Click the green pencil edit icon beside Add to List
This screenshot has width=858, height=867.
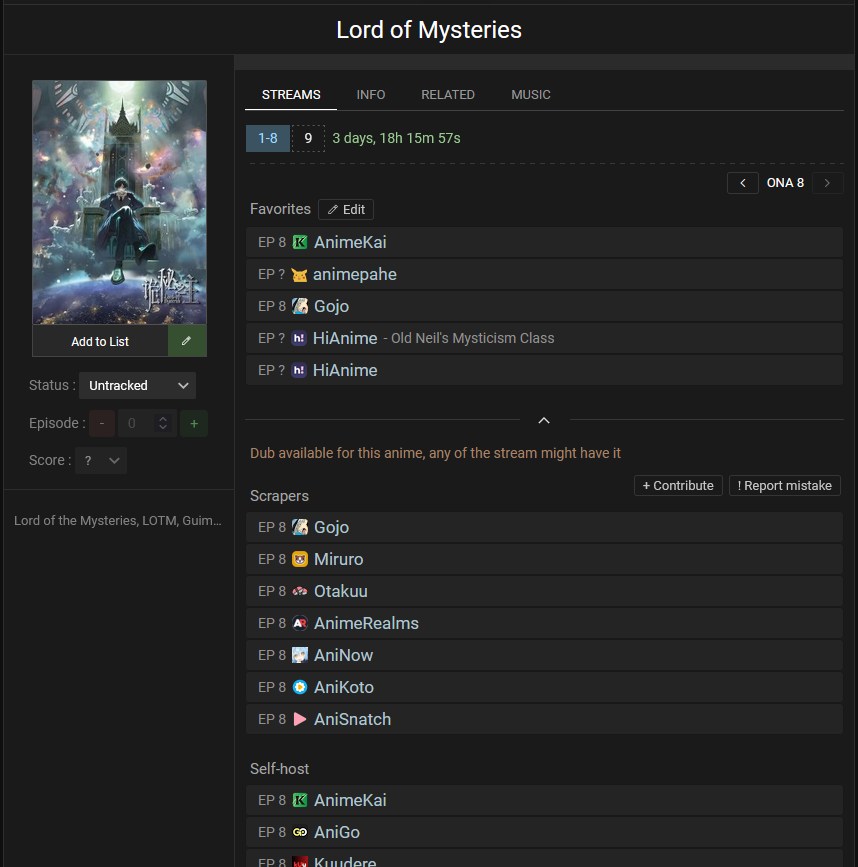pos(187,341)
